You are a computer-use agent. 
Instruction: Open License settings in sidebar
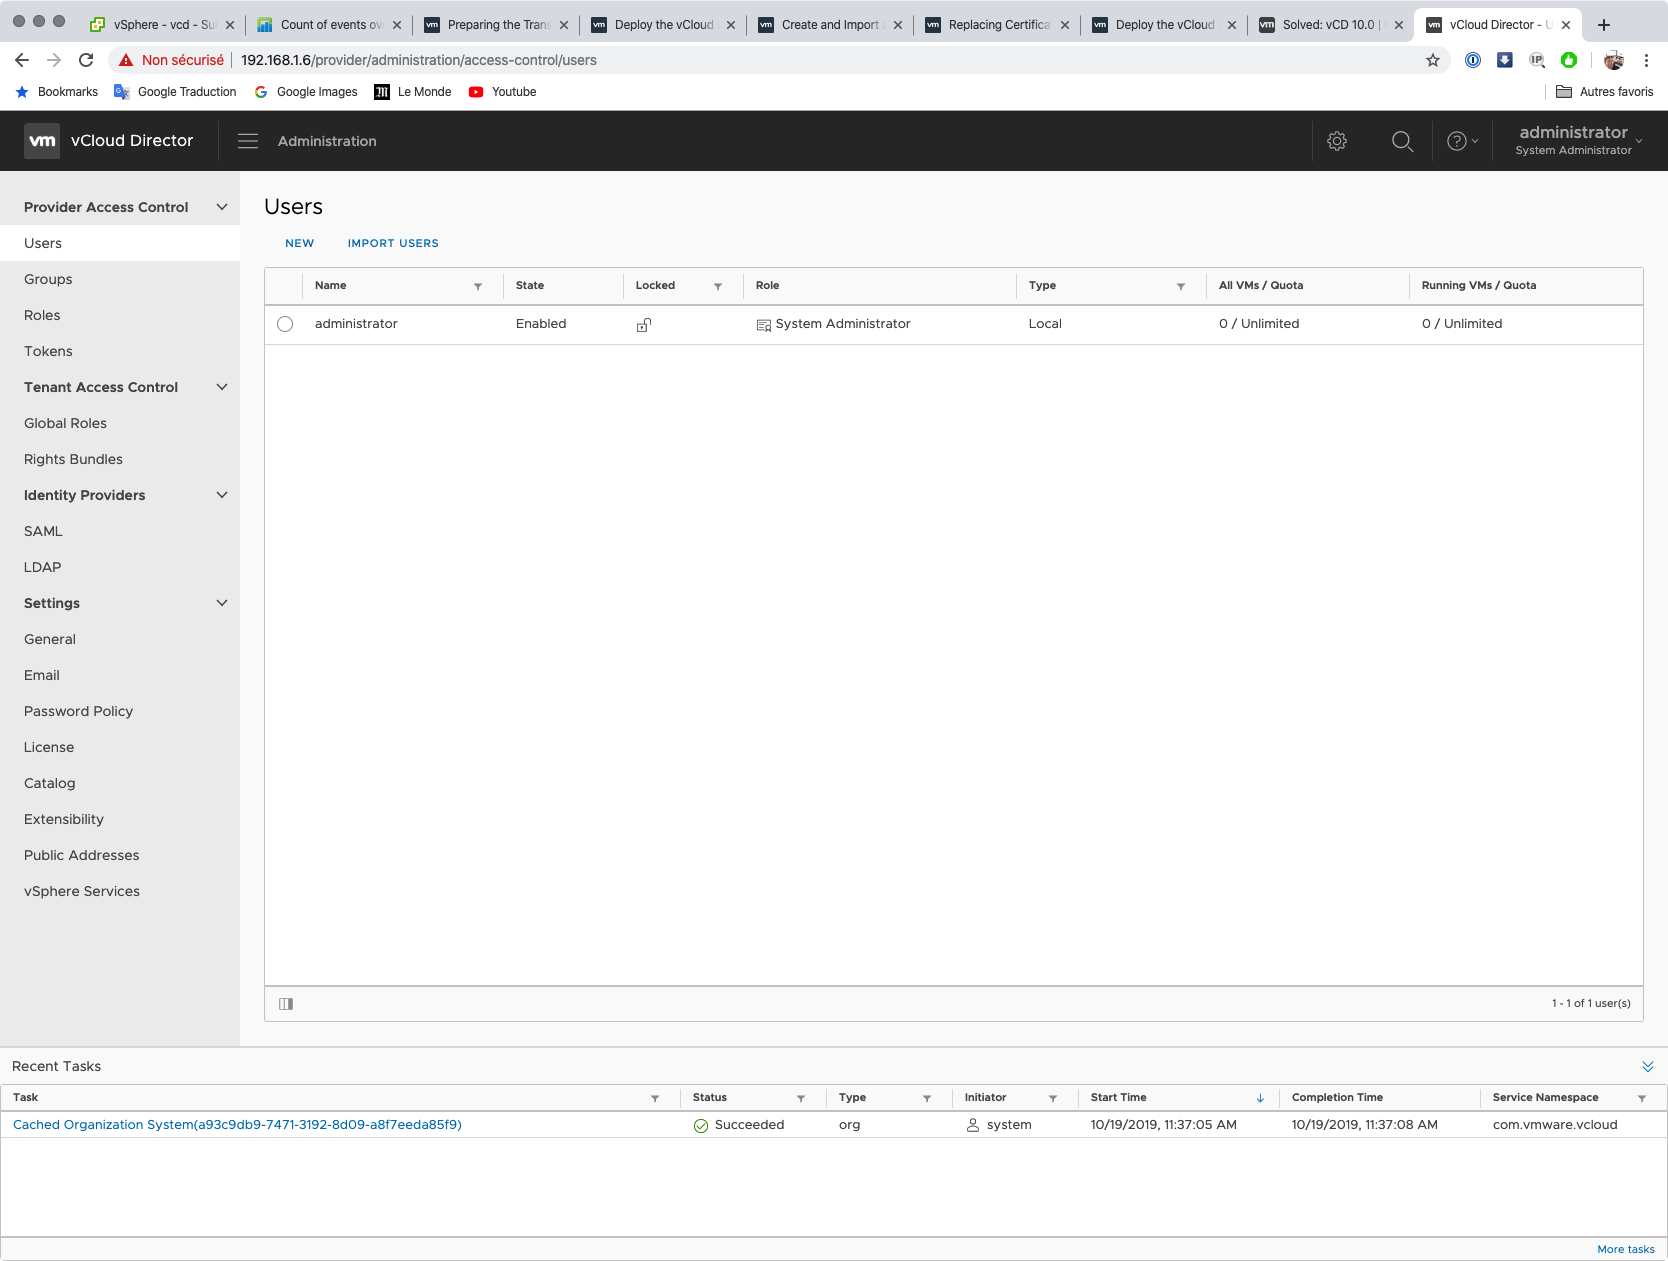click(x=49, y=747)
